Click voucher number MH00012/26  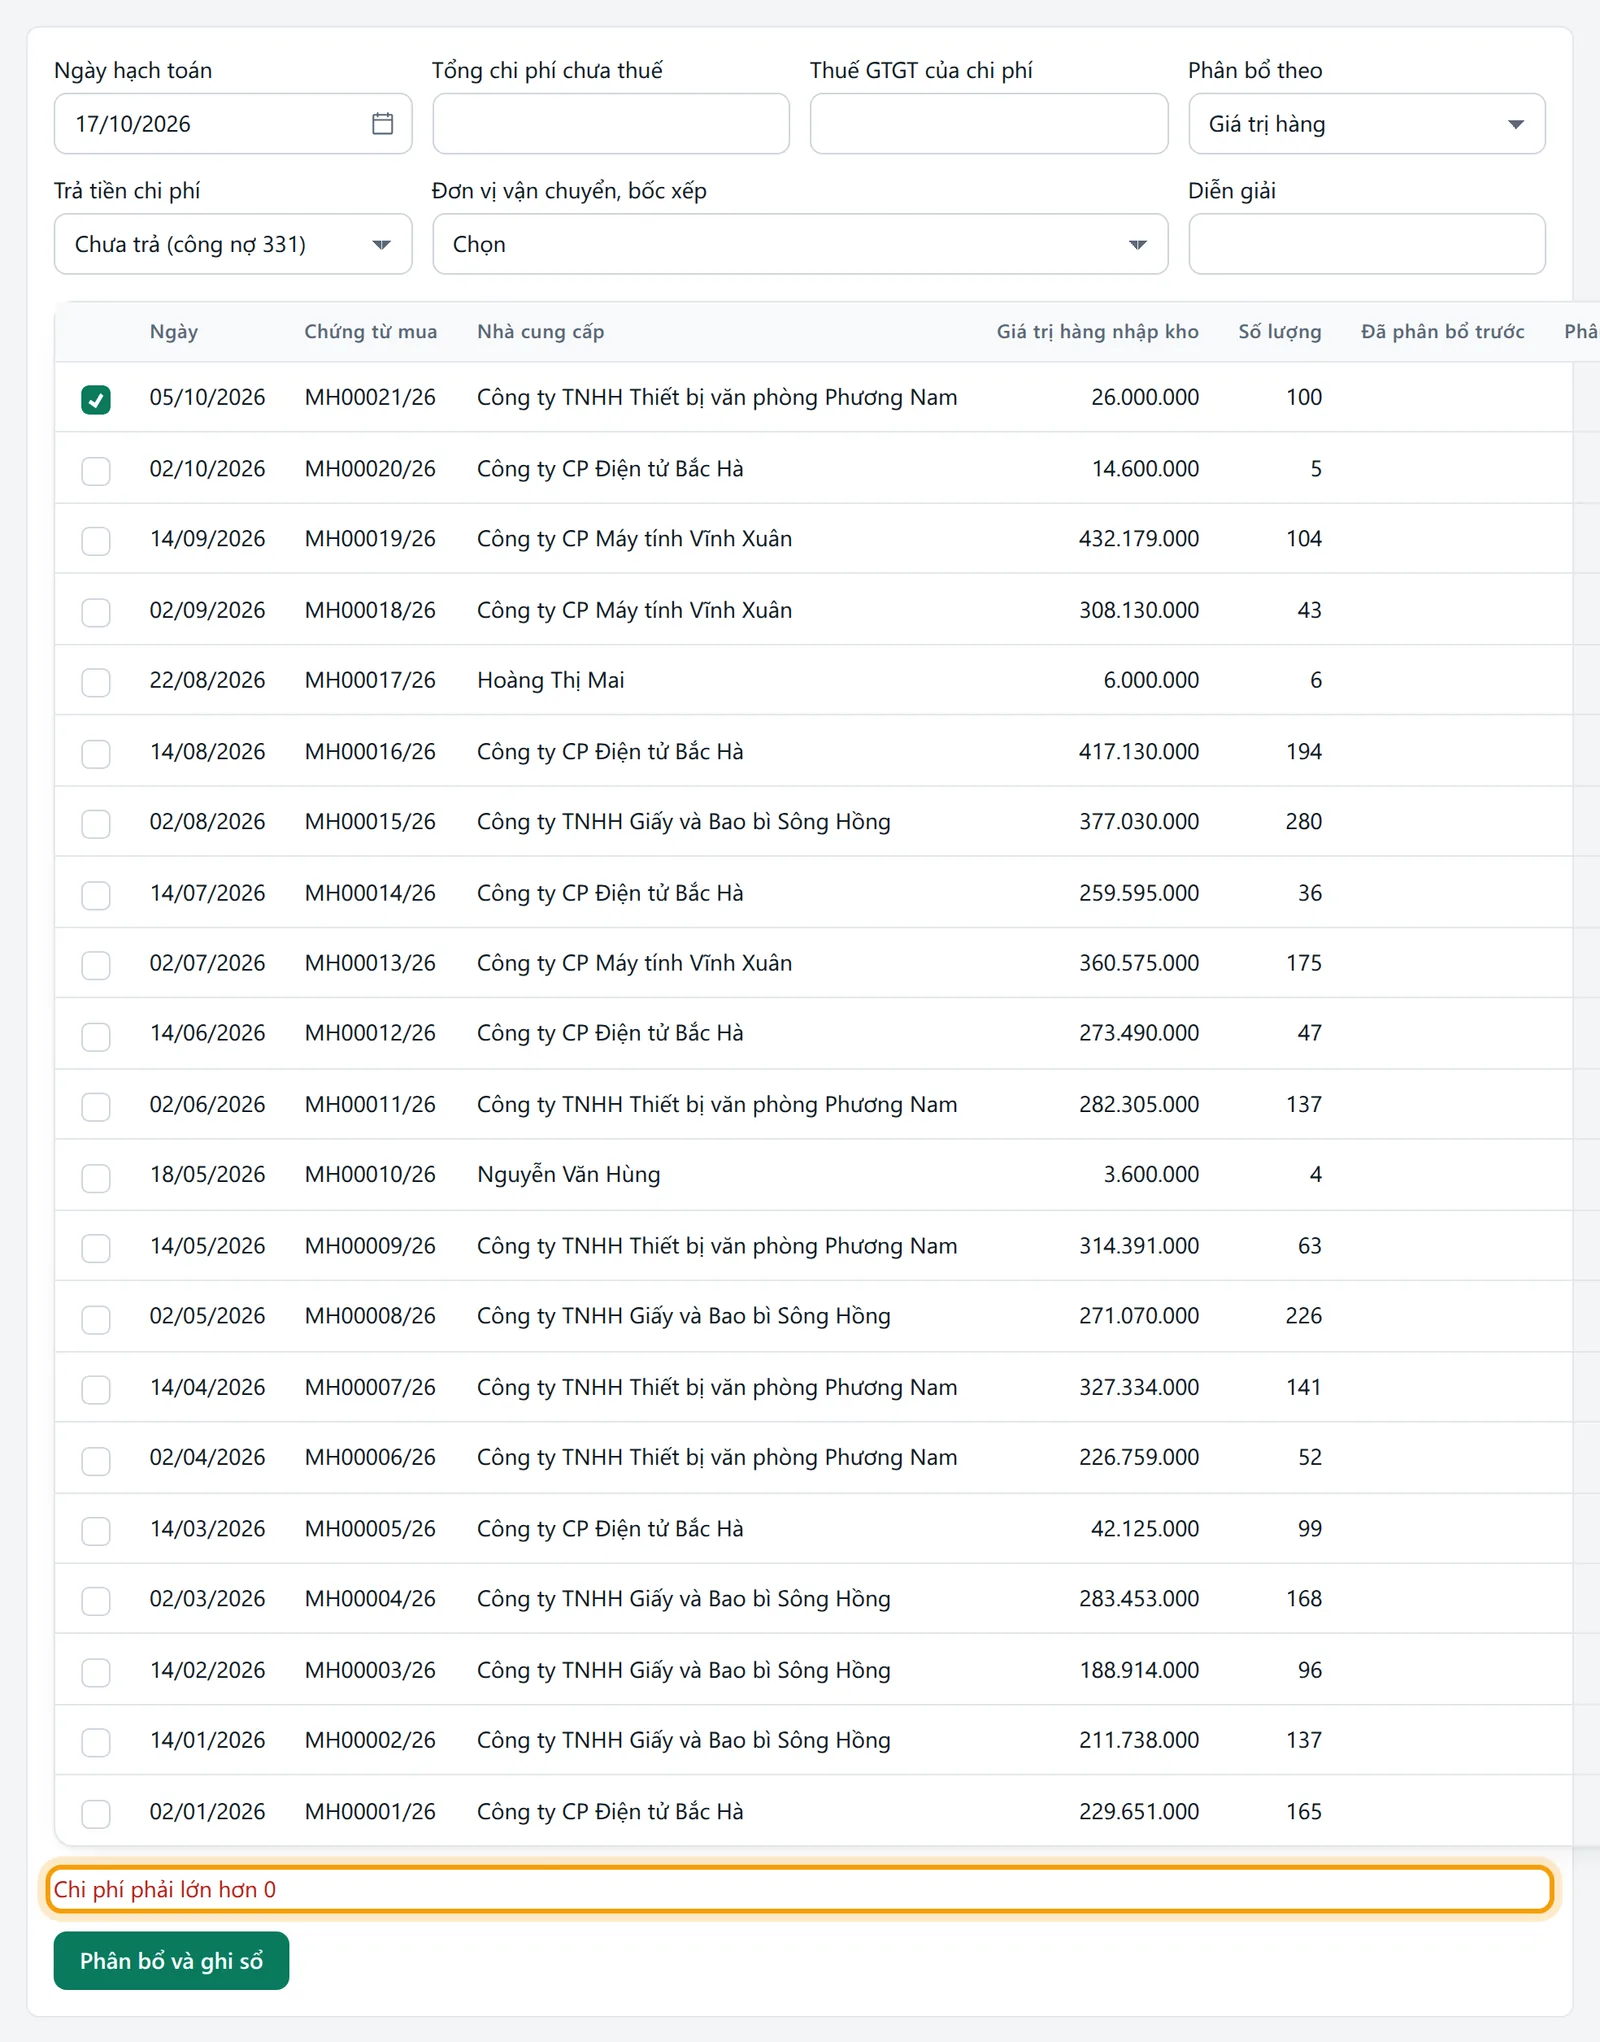370,1033
